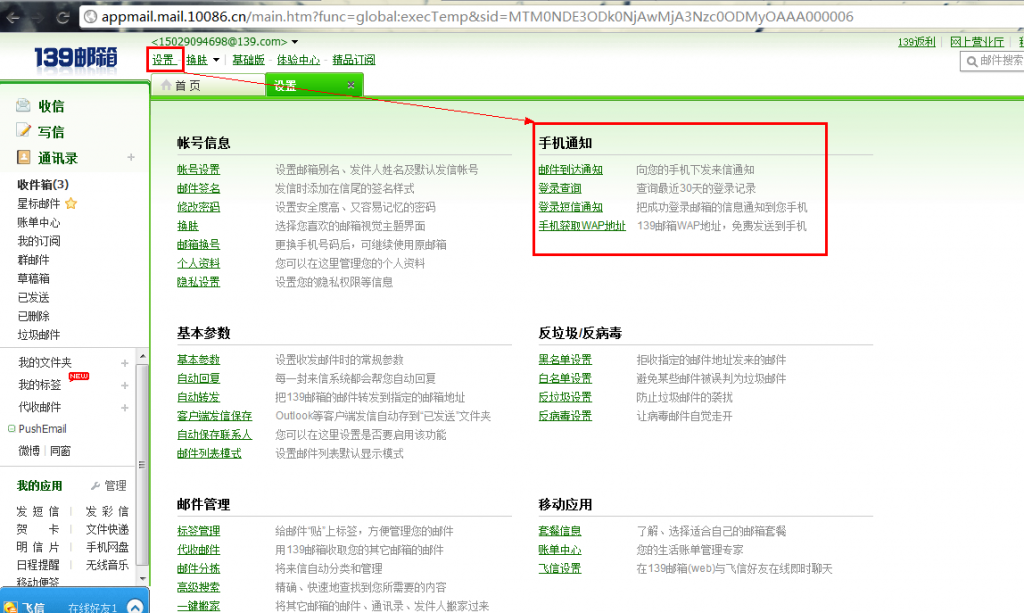
Task: Open the 通讯录 contacts book icon
Action: (22, 157)
